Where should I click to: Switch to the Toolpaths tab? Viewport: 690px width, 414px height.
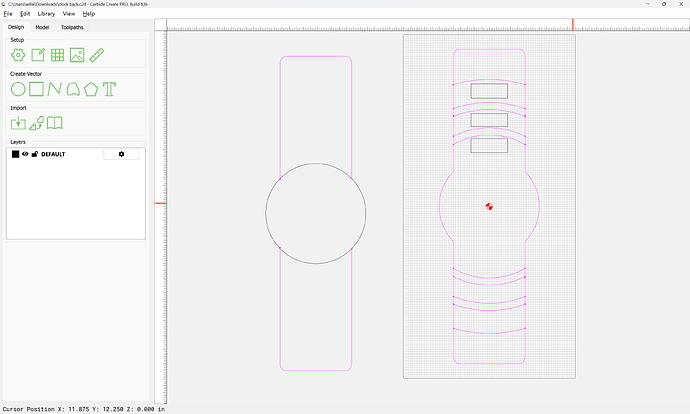click(72, 27)
